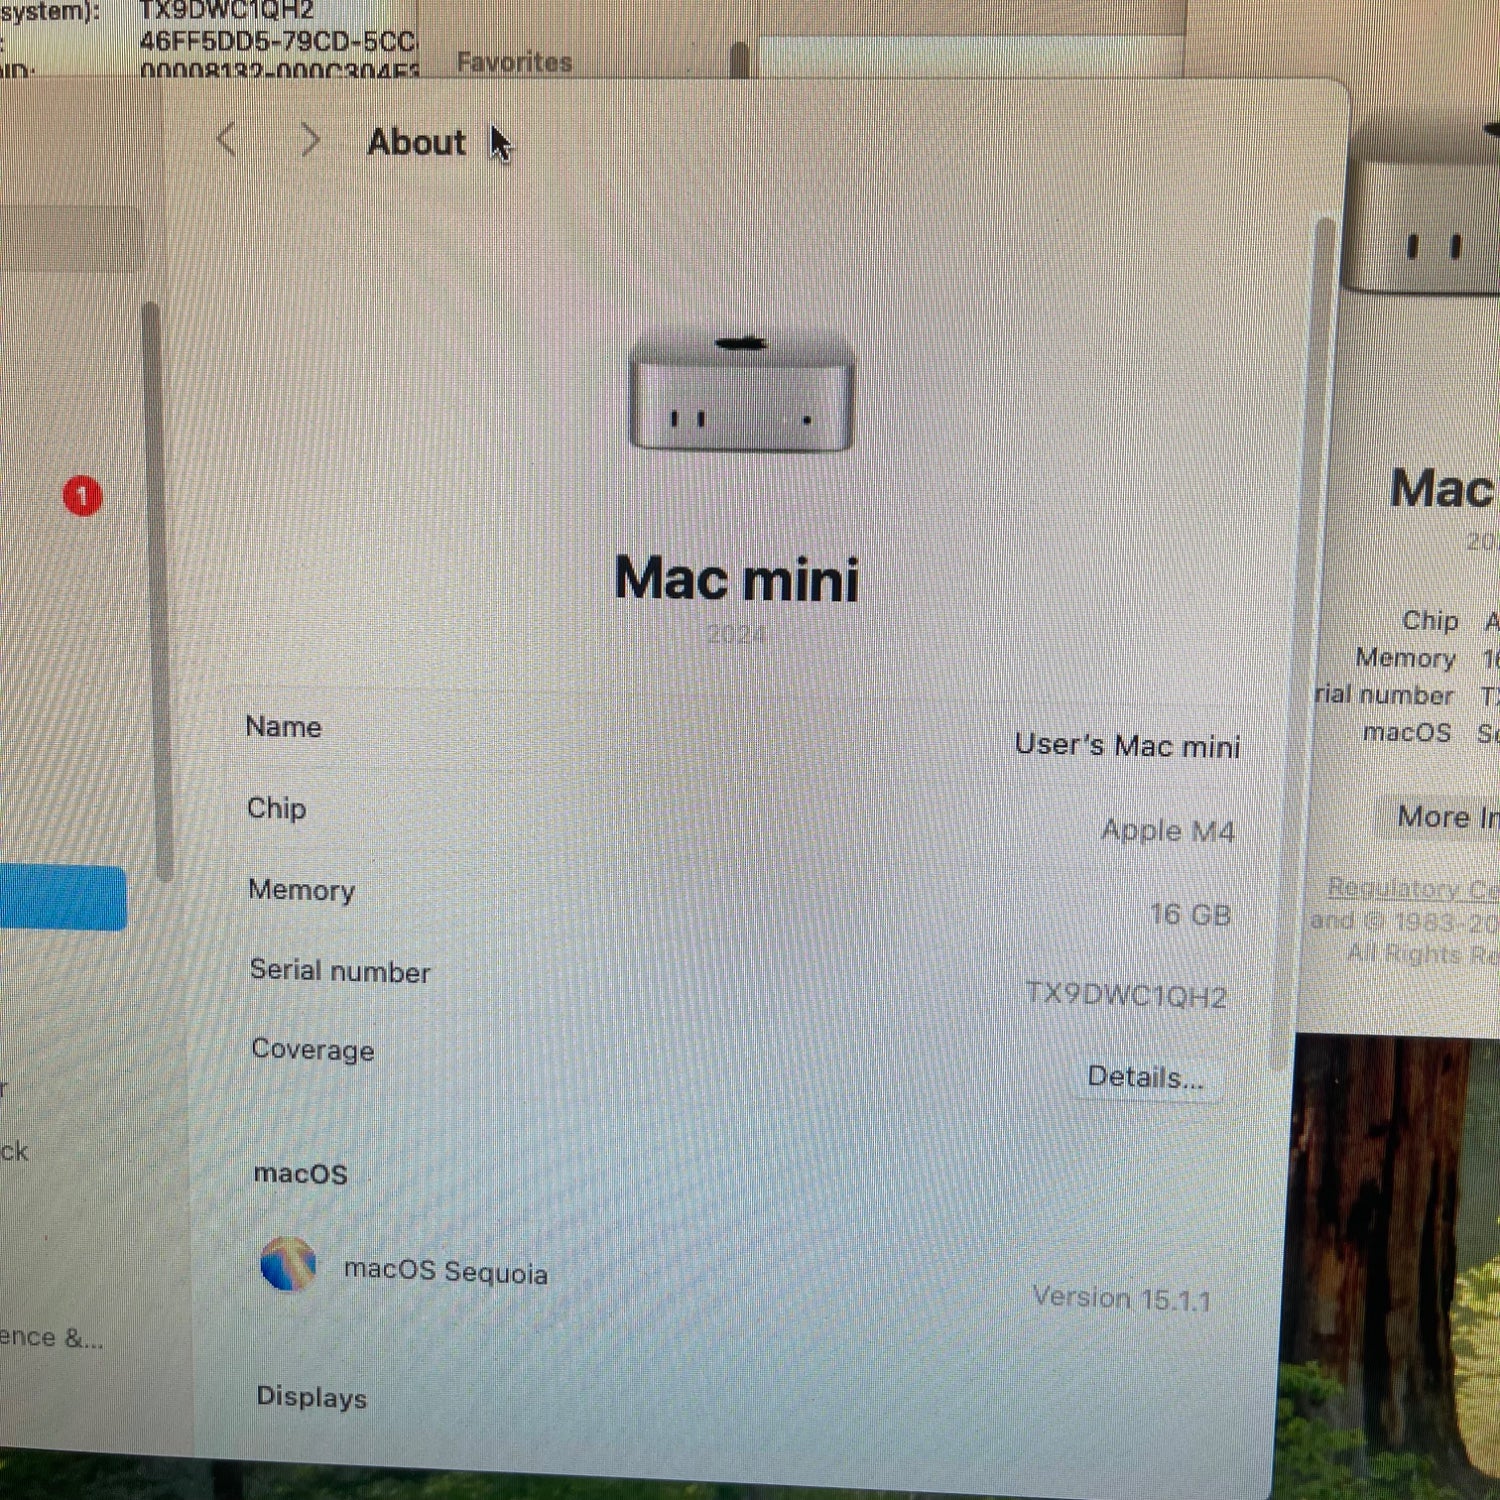Click the macOS Sequoia icon
The height and width of the screenshot is (1500, 1500).
coord(288,1263)
